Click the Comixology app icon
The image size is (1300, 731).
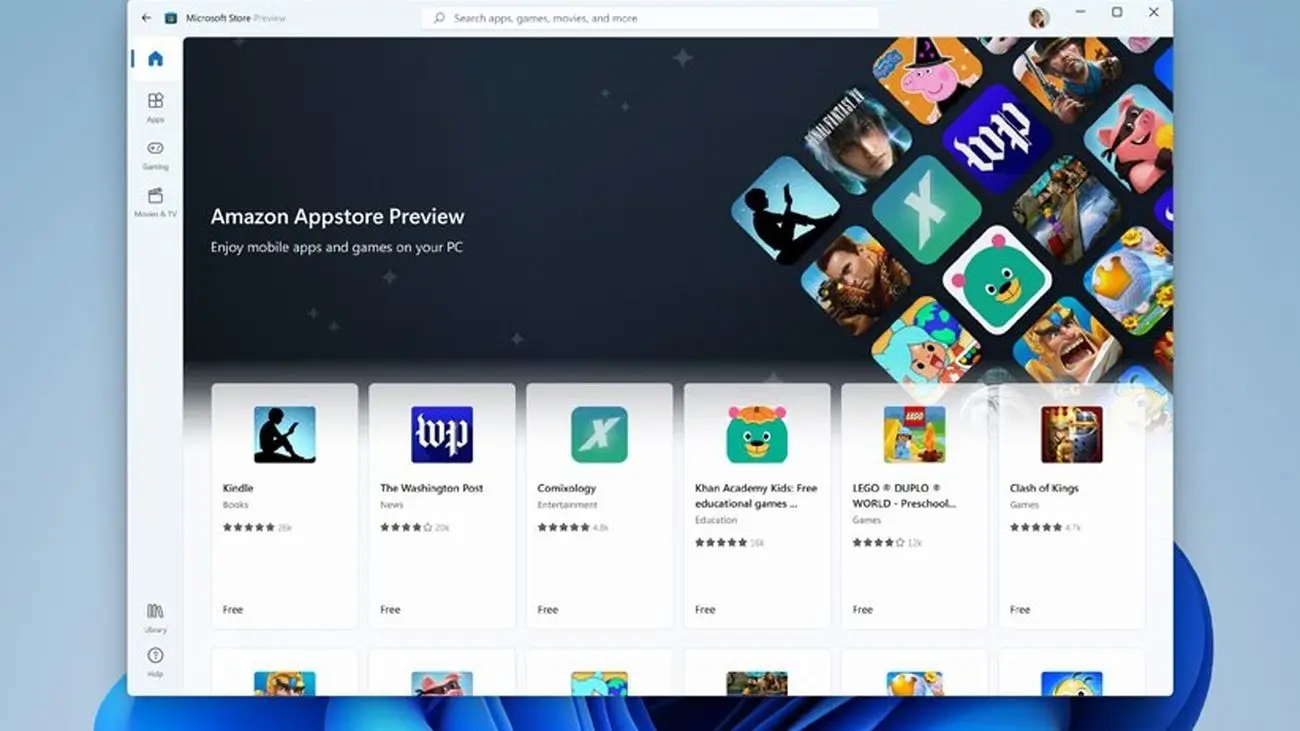[599, 434]
